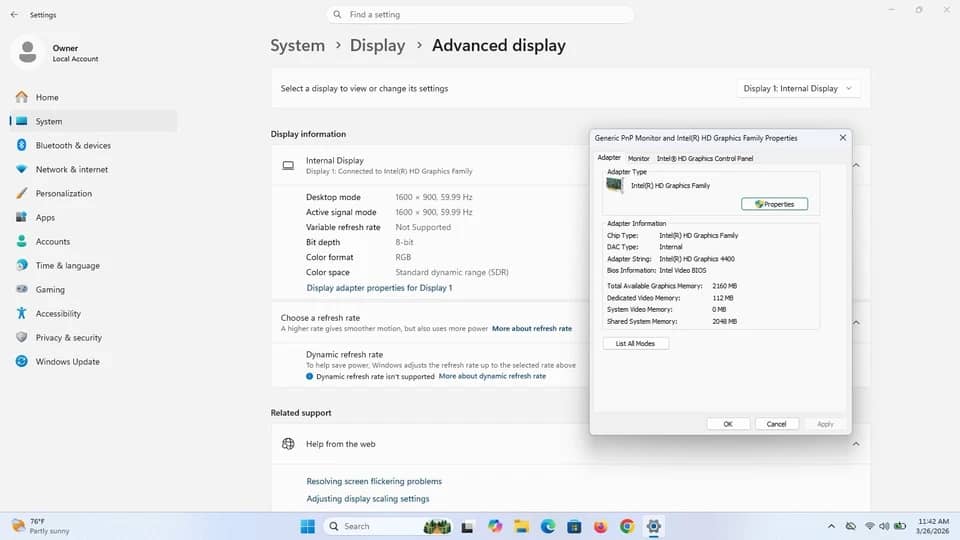
Task: Open File Explorer from the taskbar
Action: tap(521, 526)
